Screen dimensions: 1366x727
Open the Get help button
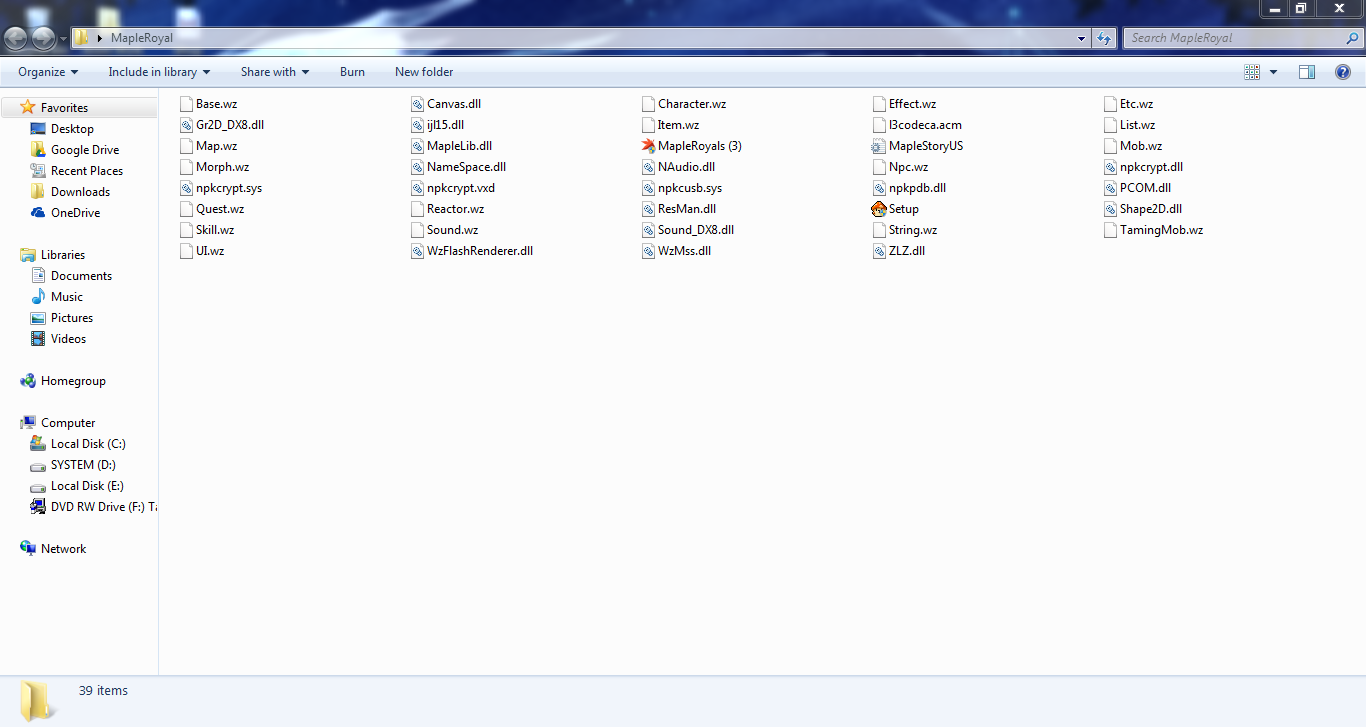pos(1343,72)
